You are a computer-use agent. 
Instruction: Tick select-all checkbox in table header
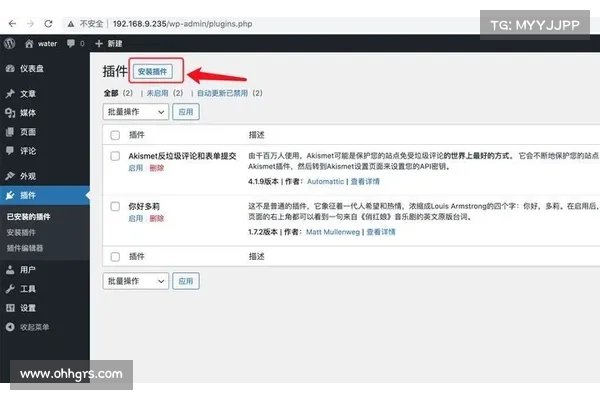pyautogui.click(x=115, y=135)
